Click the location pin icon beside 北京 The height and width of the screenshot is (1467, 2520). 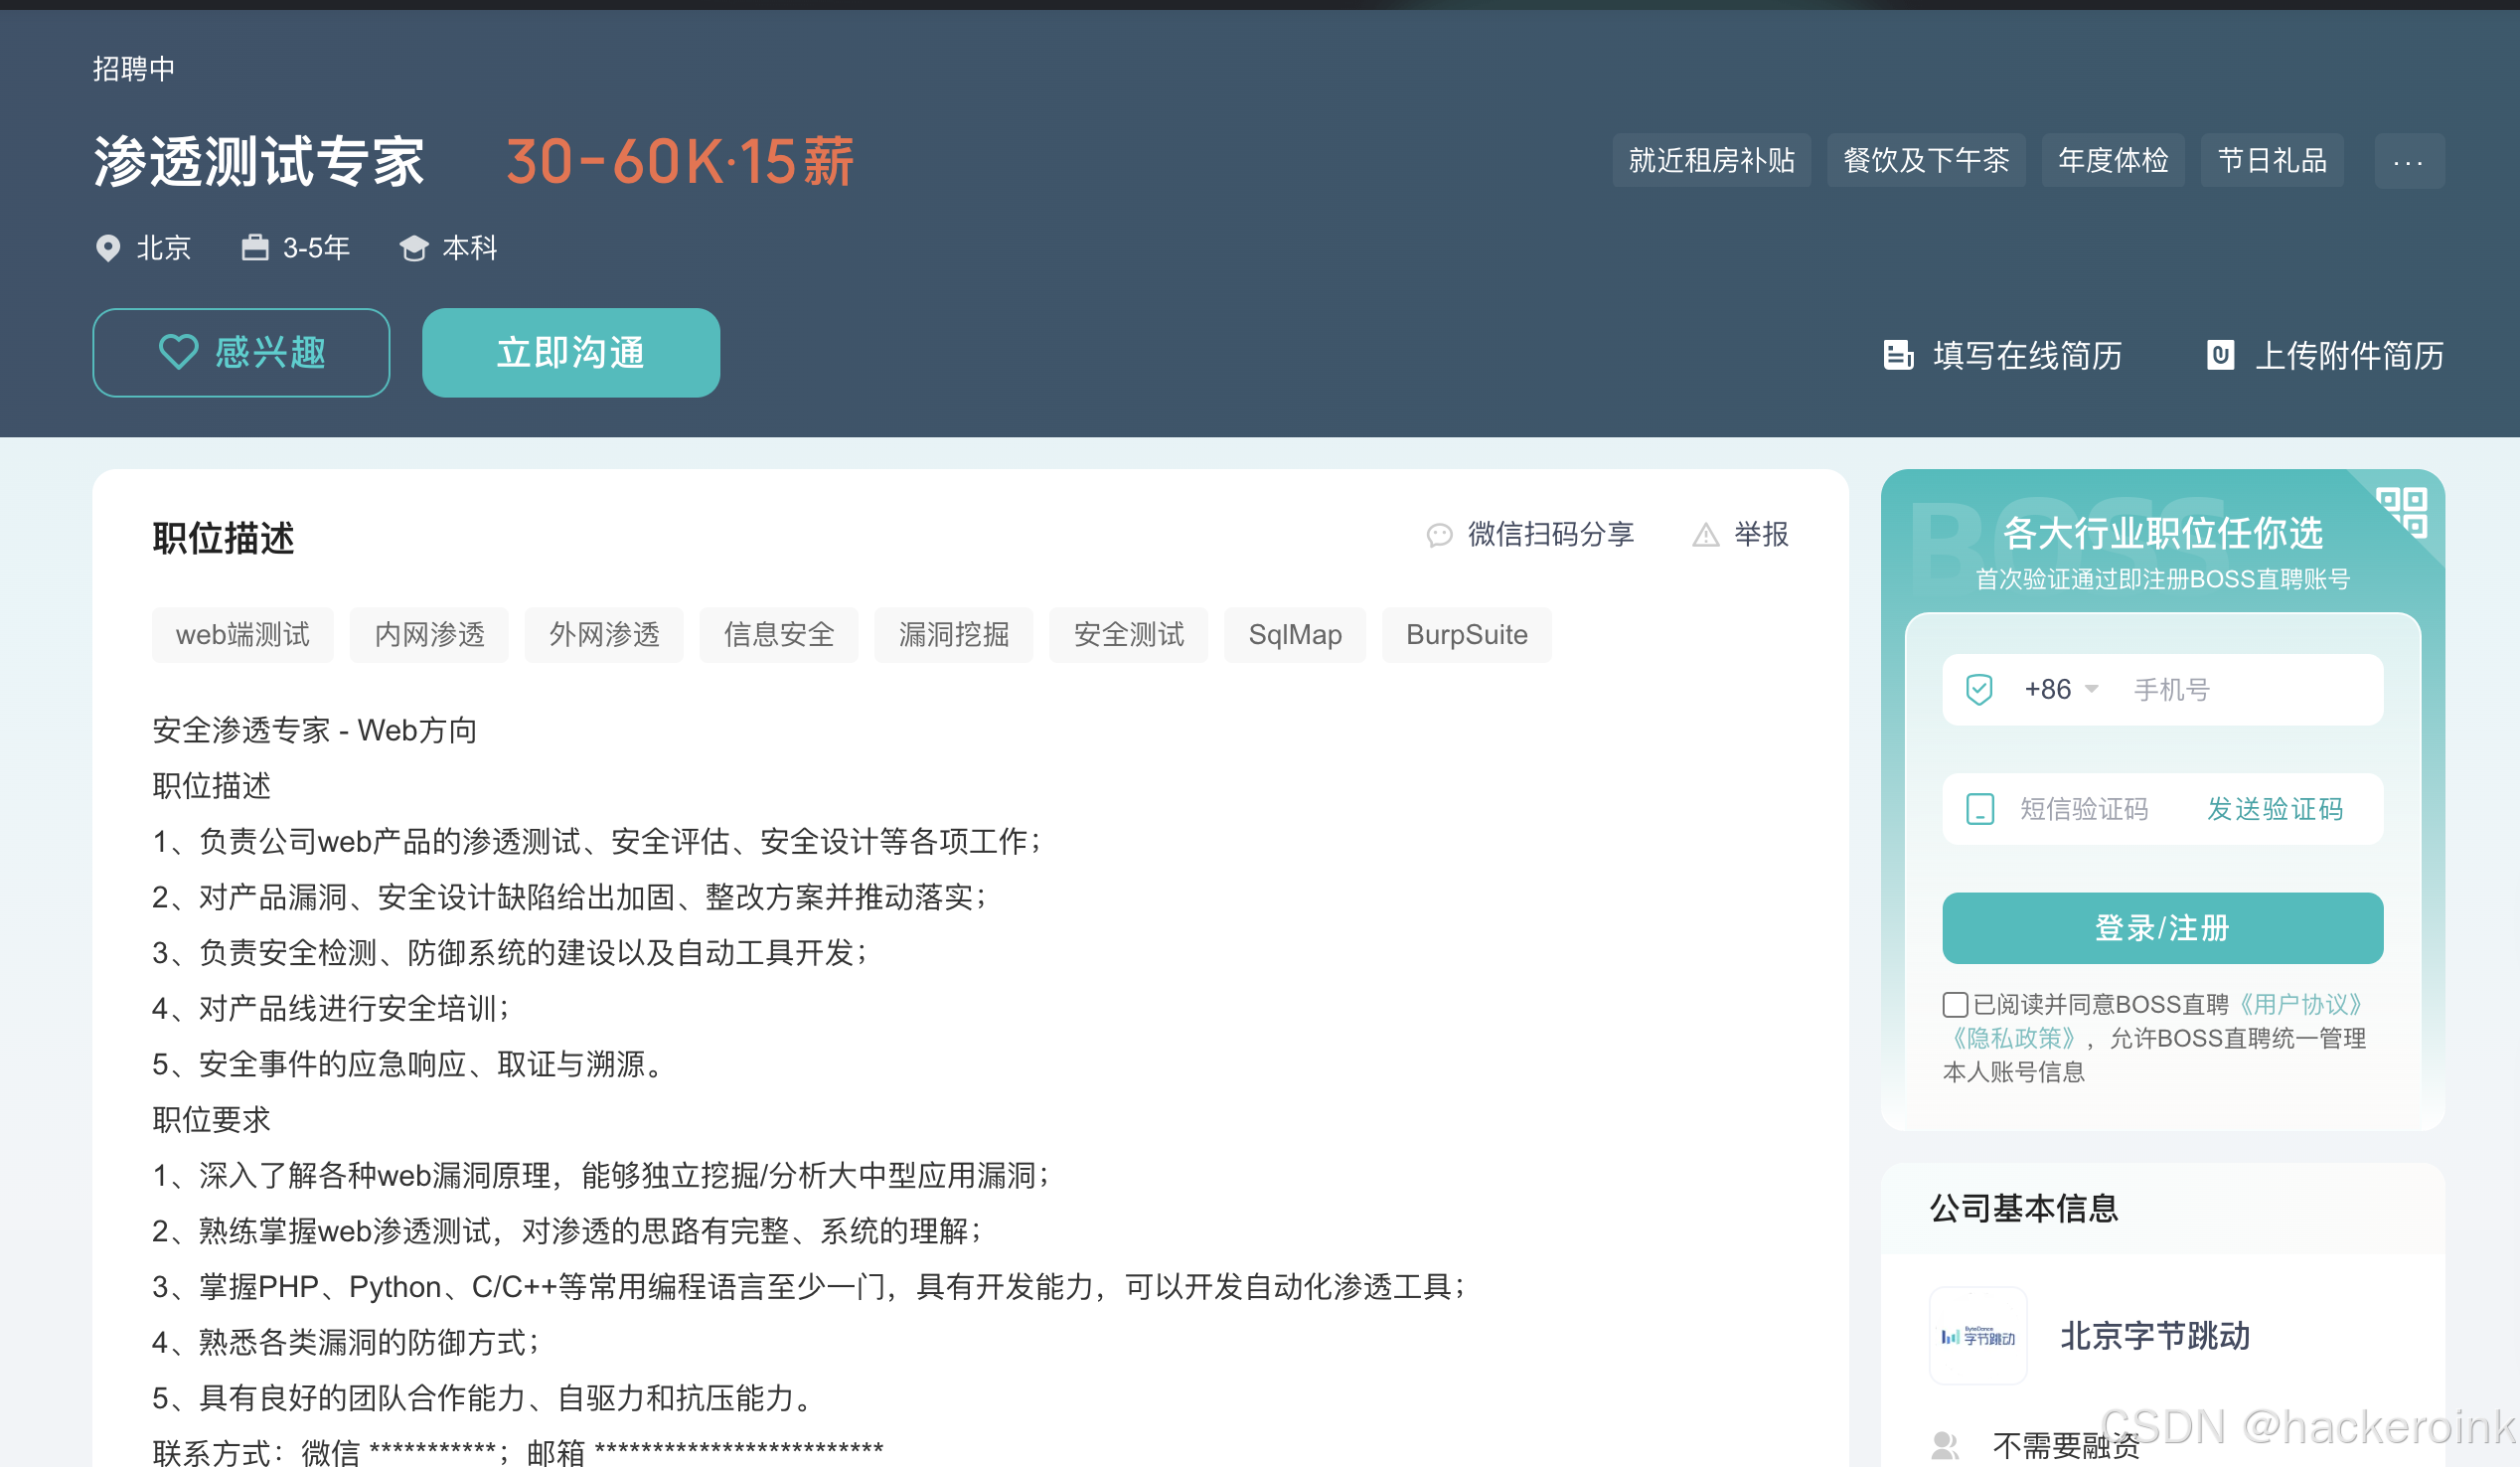coord(108,248)
